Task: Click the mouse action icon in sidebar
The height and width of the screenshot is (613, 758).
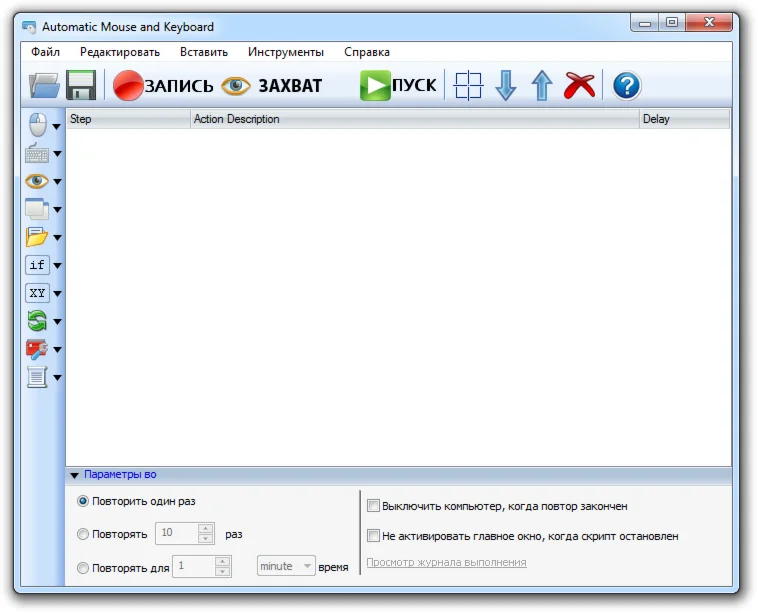Action: 38,125
